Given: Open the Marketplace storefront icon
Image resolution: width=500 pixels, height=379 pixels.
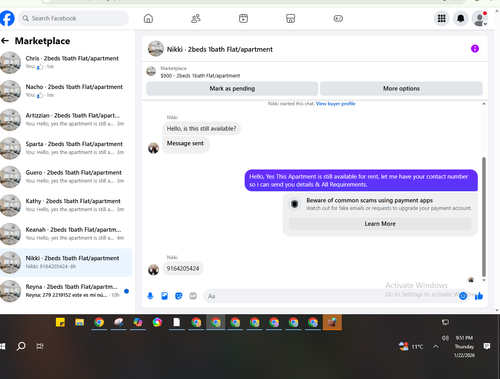Looking at the screenshot, I should click(x=291, y=18).
